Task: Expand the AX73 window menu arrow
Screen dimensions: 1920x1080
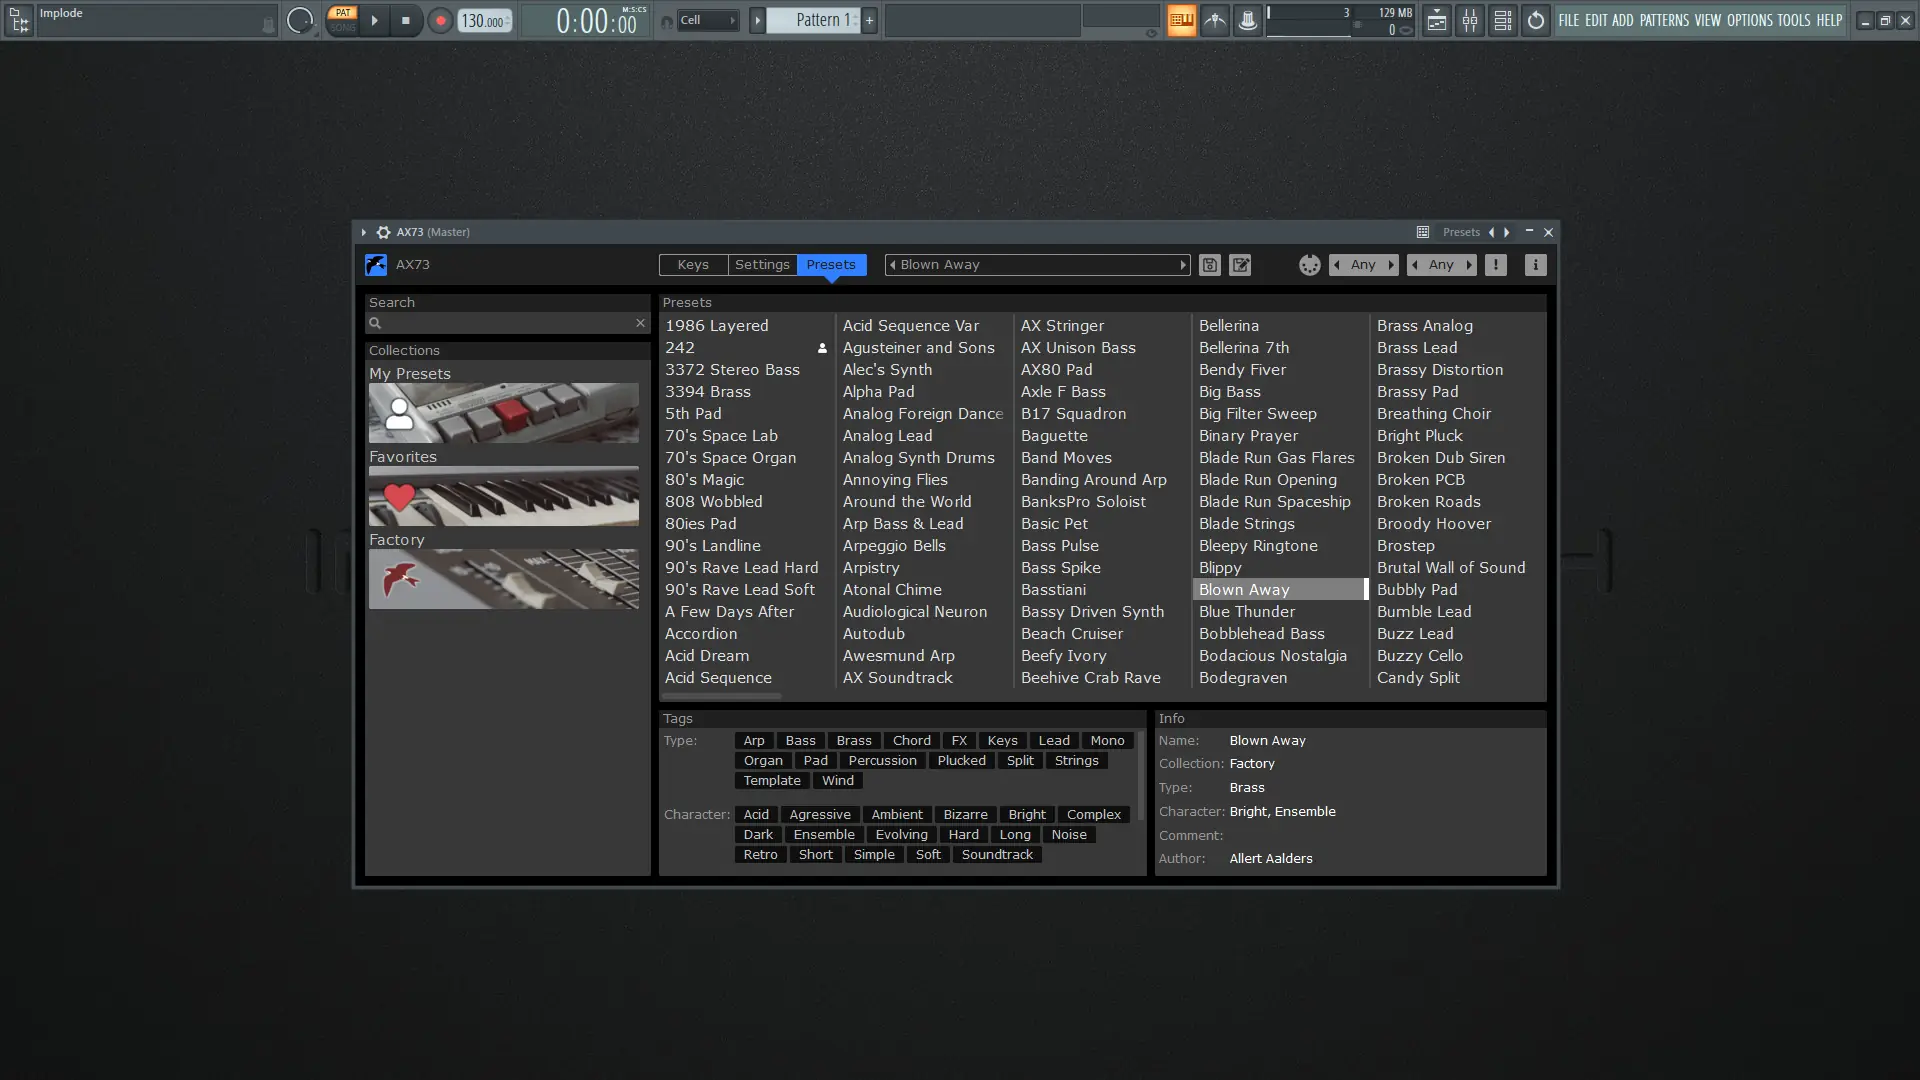Action: click(364, 232)
